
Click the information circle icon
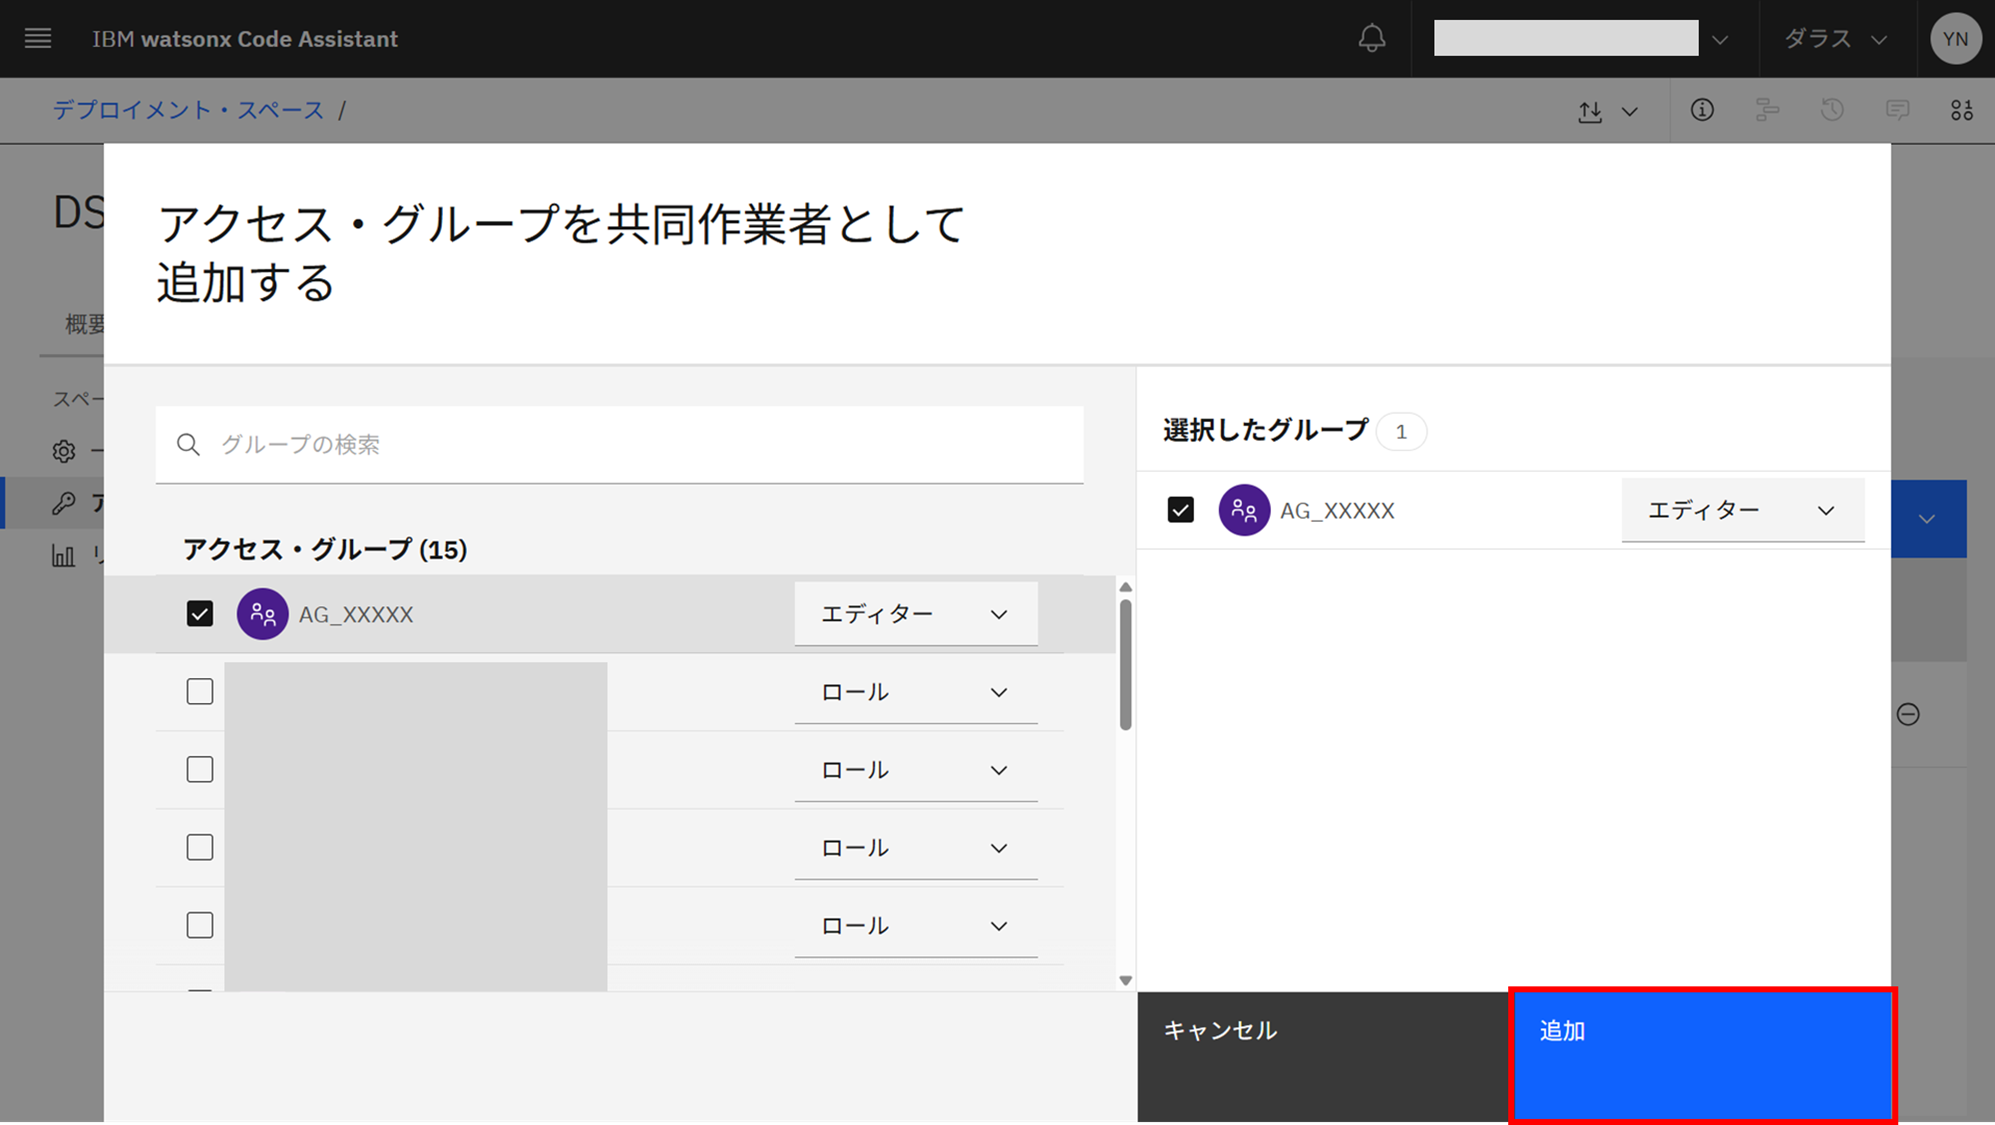(1702, 110)
